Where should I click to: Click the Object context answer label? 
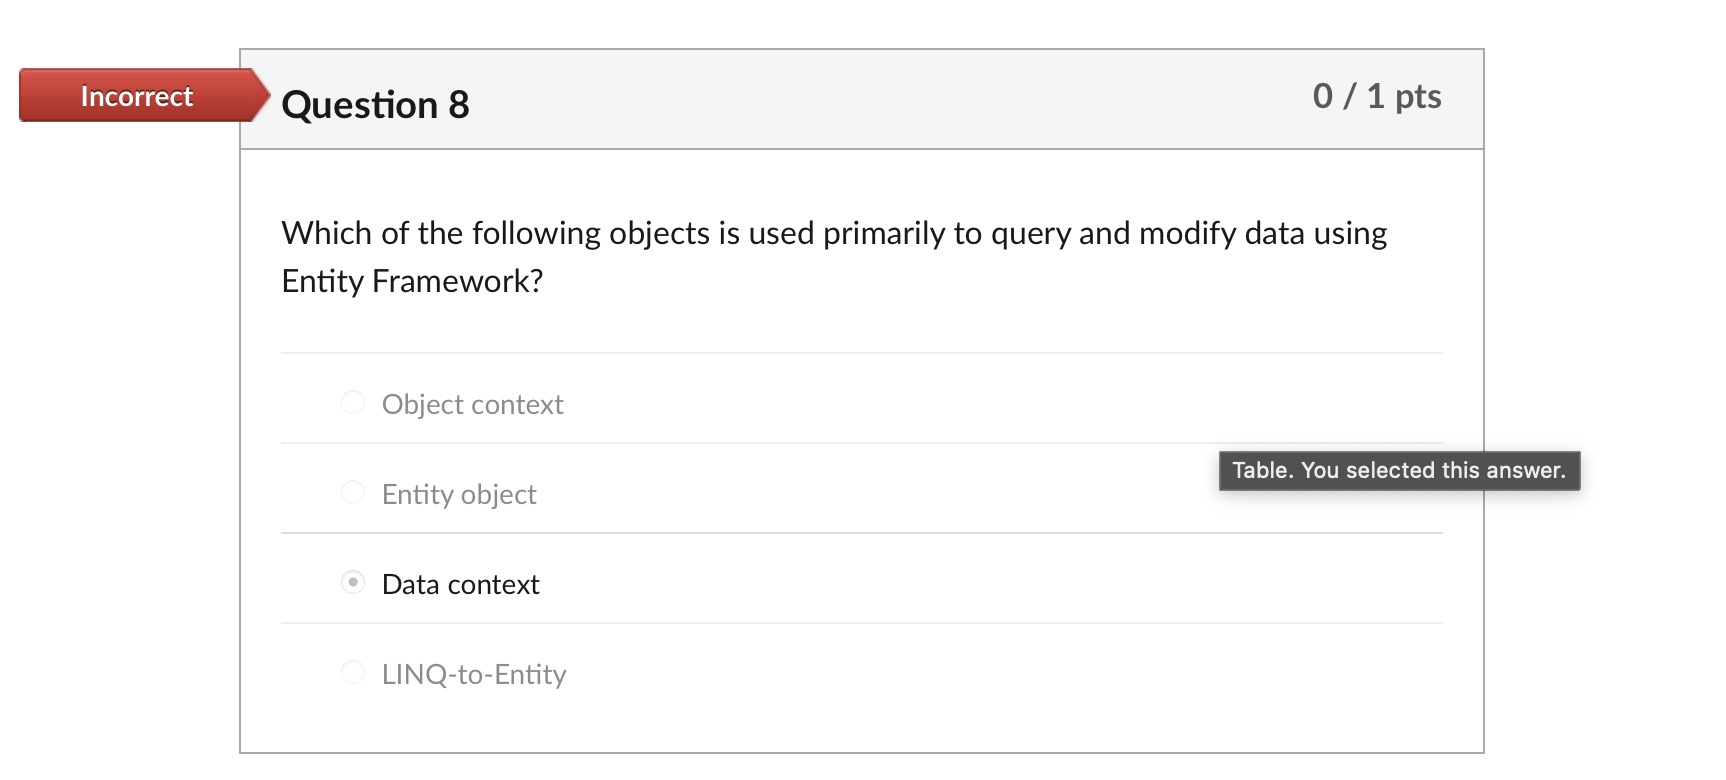[472, 404]
